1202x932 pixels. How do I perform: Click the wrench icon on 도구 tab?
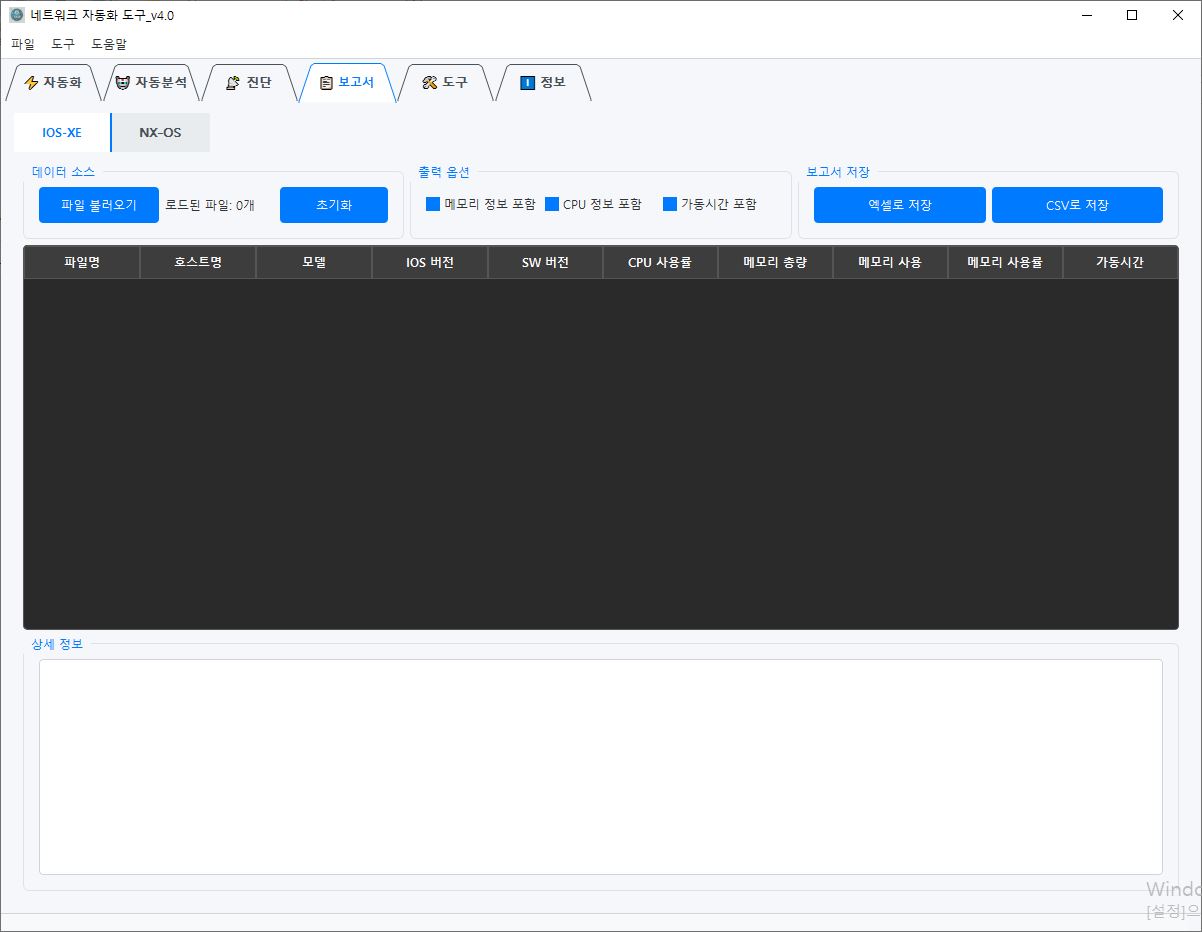tap(430, 83)
